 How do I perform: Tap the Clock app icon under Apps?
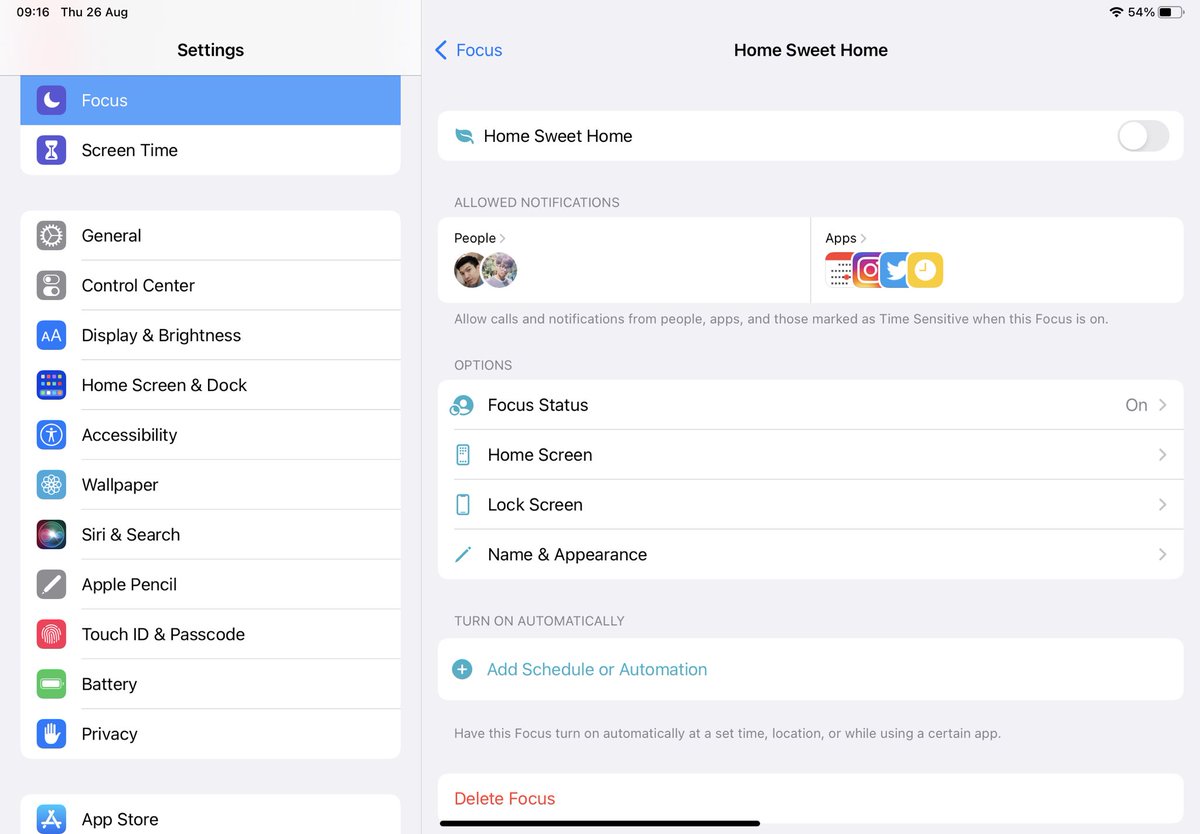pyautogui.click(x=923, y=270)
